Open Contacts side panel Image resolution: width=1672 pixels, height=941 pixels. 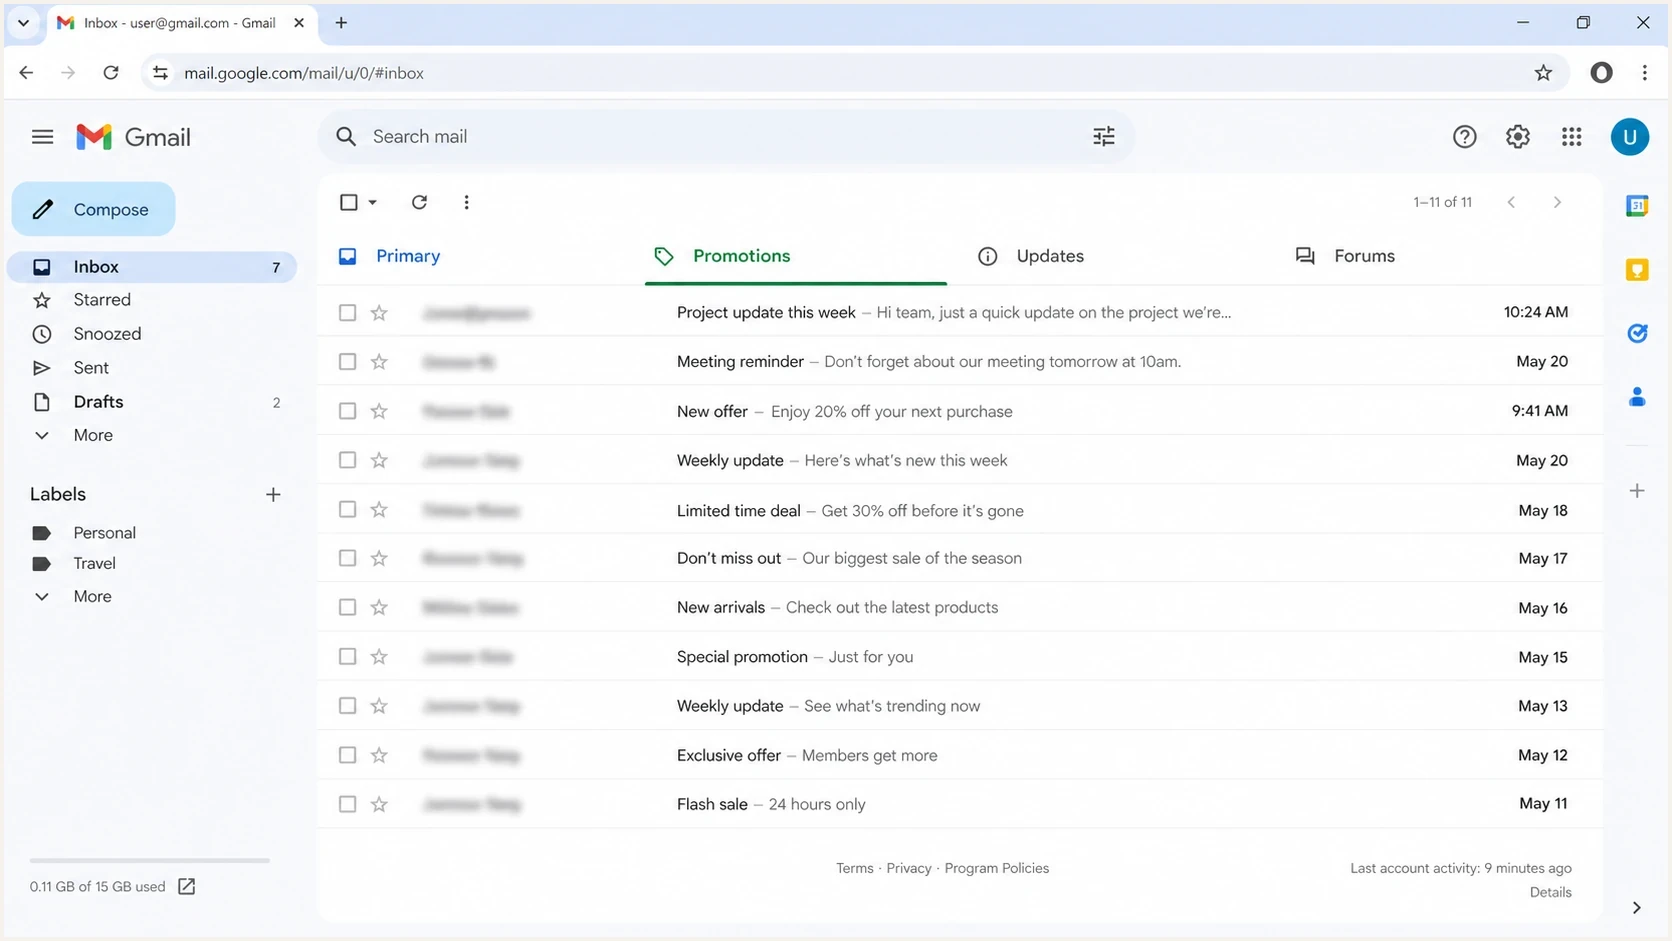[1636, 397]
